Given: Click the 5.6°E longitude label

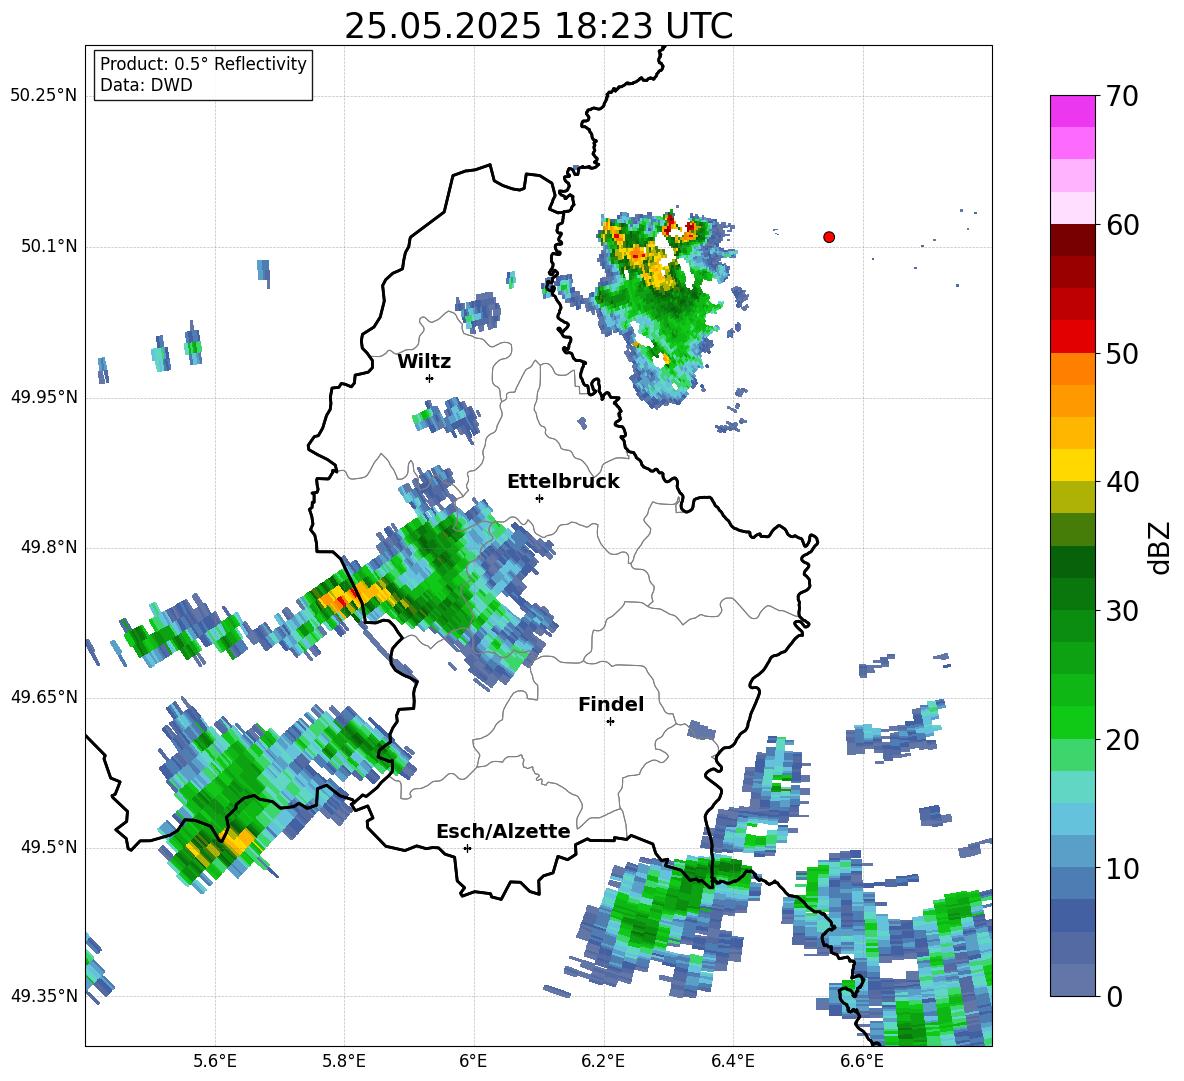Looking at the screenshot, I should (x=215, y=1061).
